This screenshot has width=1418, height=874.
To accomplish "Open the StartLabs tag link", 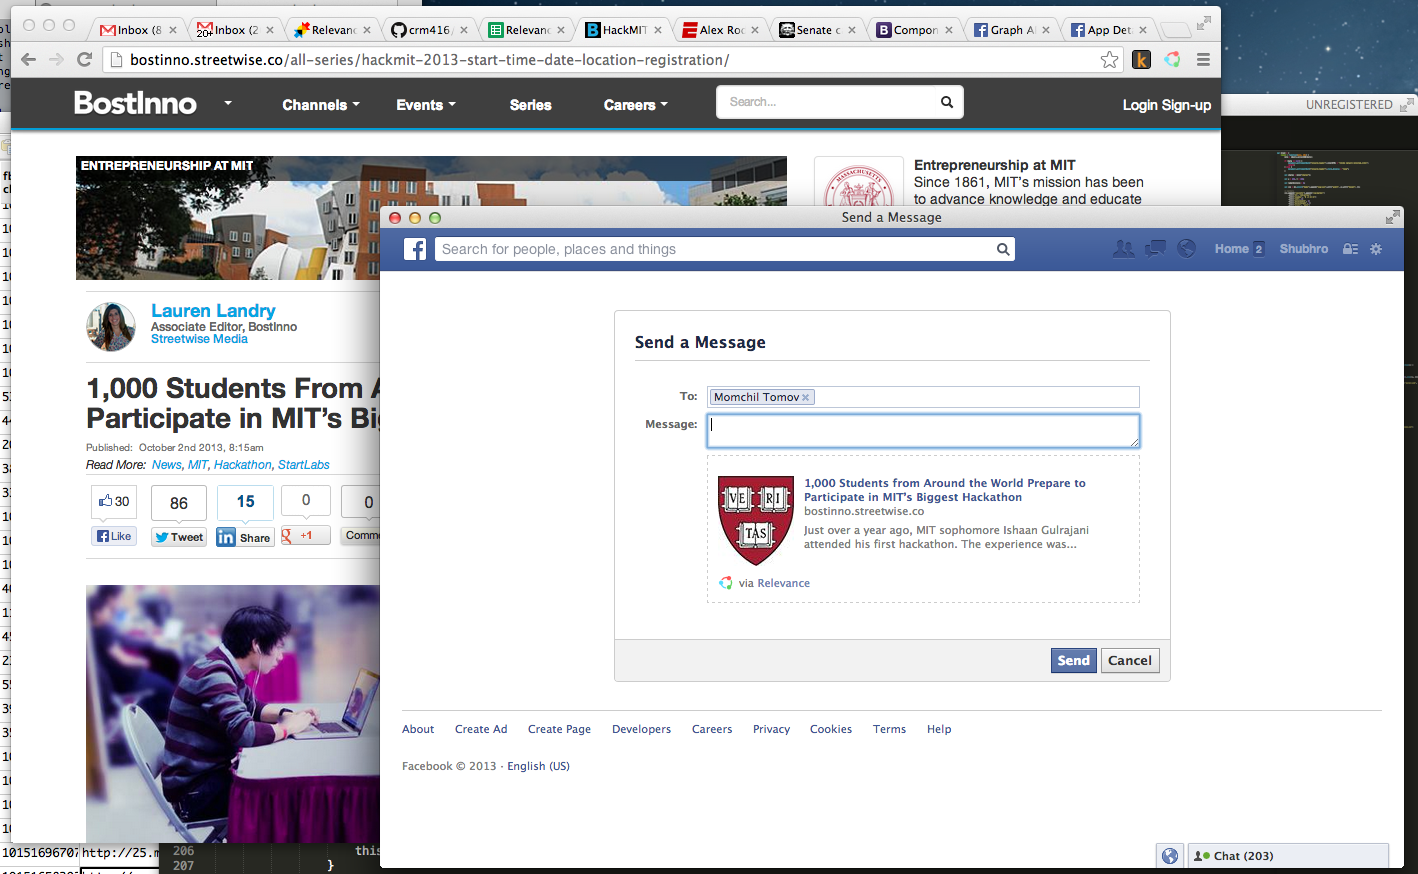I will point(304,465).
